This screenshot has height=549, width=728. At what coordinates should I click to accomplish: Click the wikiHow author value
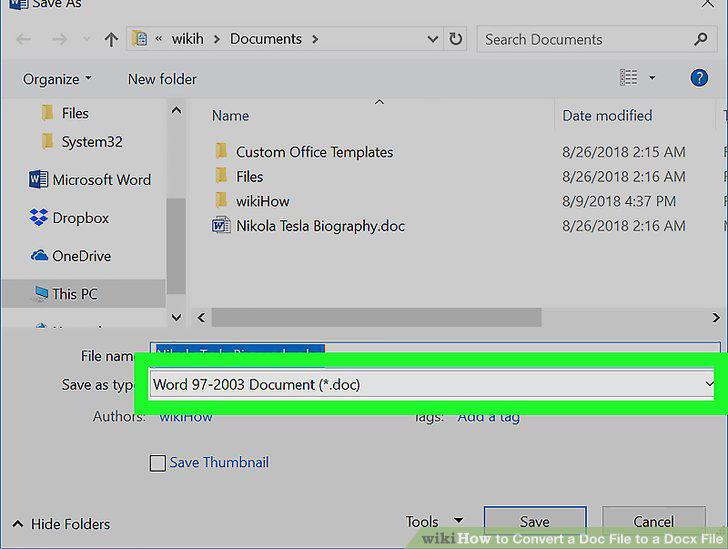coord(186,417)
